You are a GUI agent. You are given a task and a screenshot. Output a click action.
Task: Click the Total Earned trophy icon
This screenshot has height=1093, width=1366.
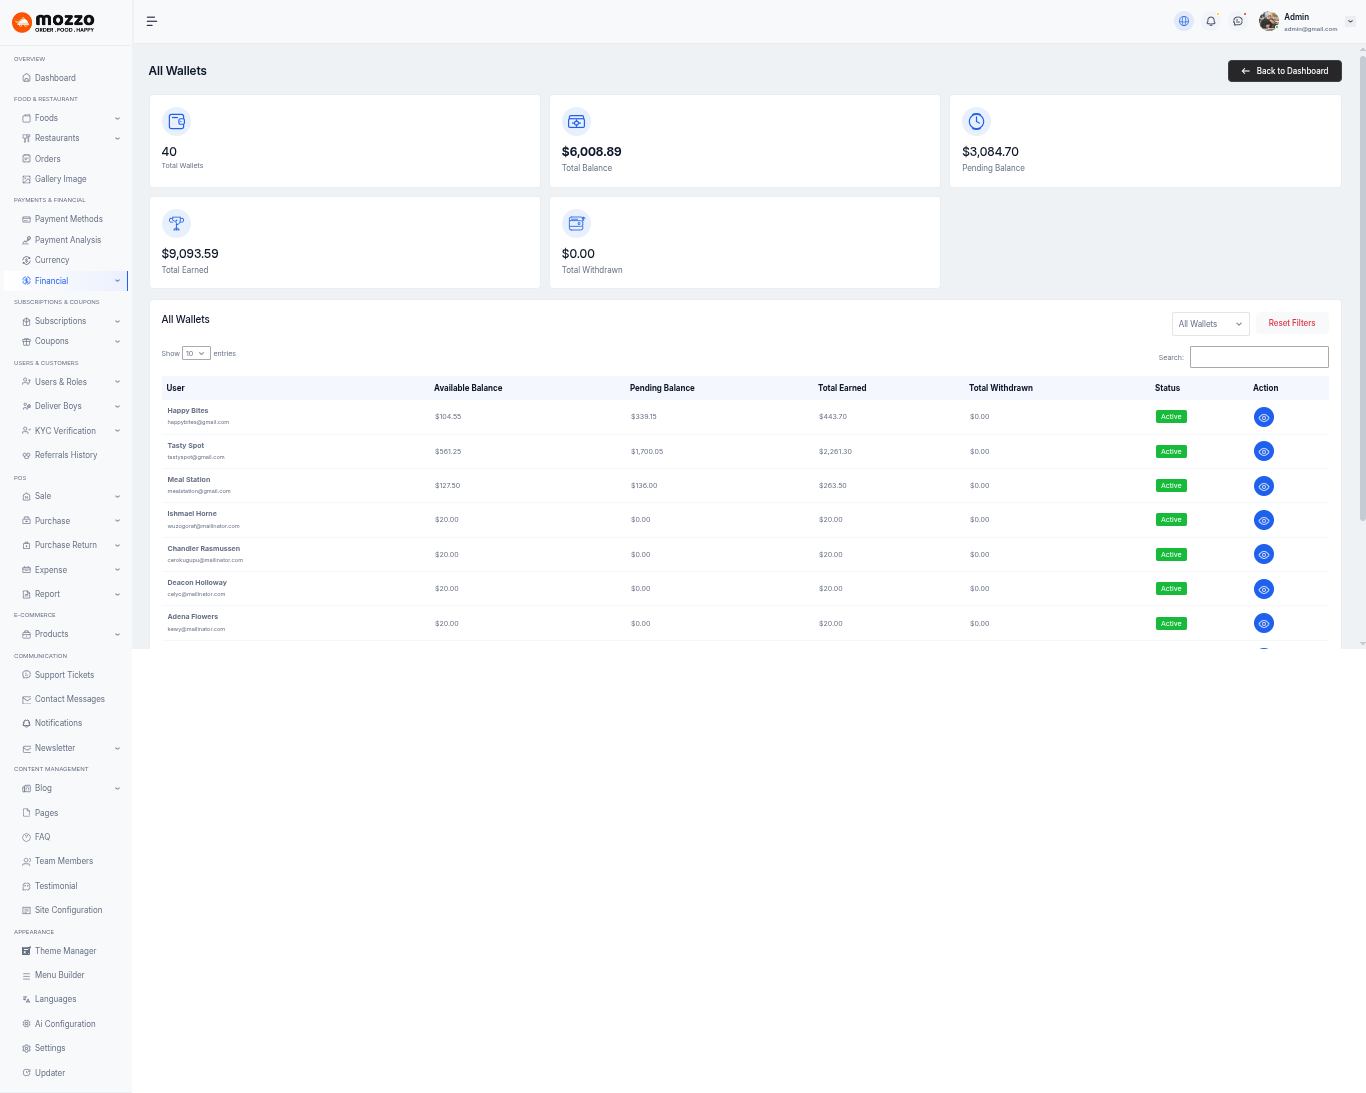pyautogui.click(x=177, y=223)
